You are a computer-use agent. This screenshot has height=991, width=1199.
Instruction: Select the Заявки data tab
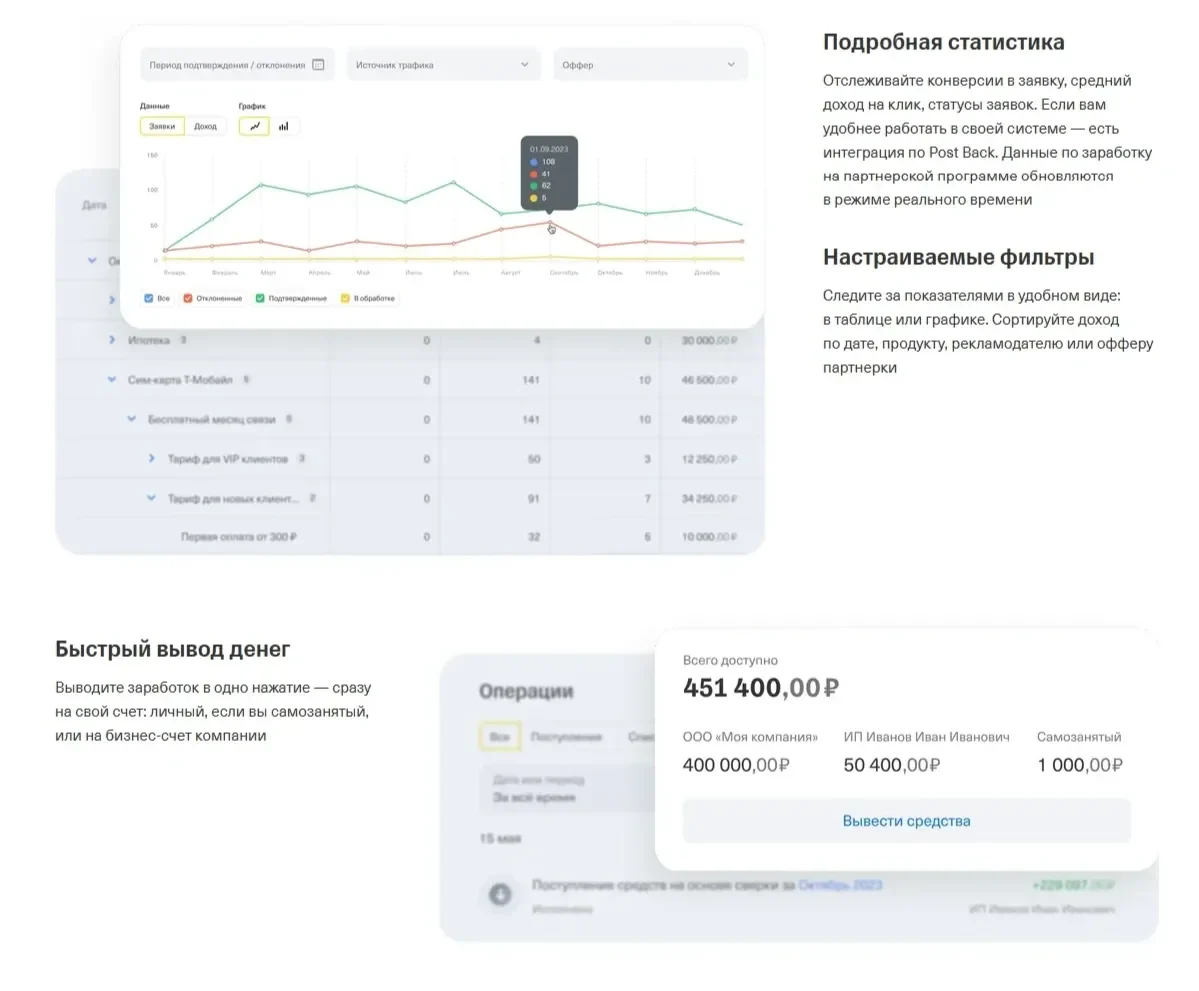click(x=162, y=126)
